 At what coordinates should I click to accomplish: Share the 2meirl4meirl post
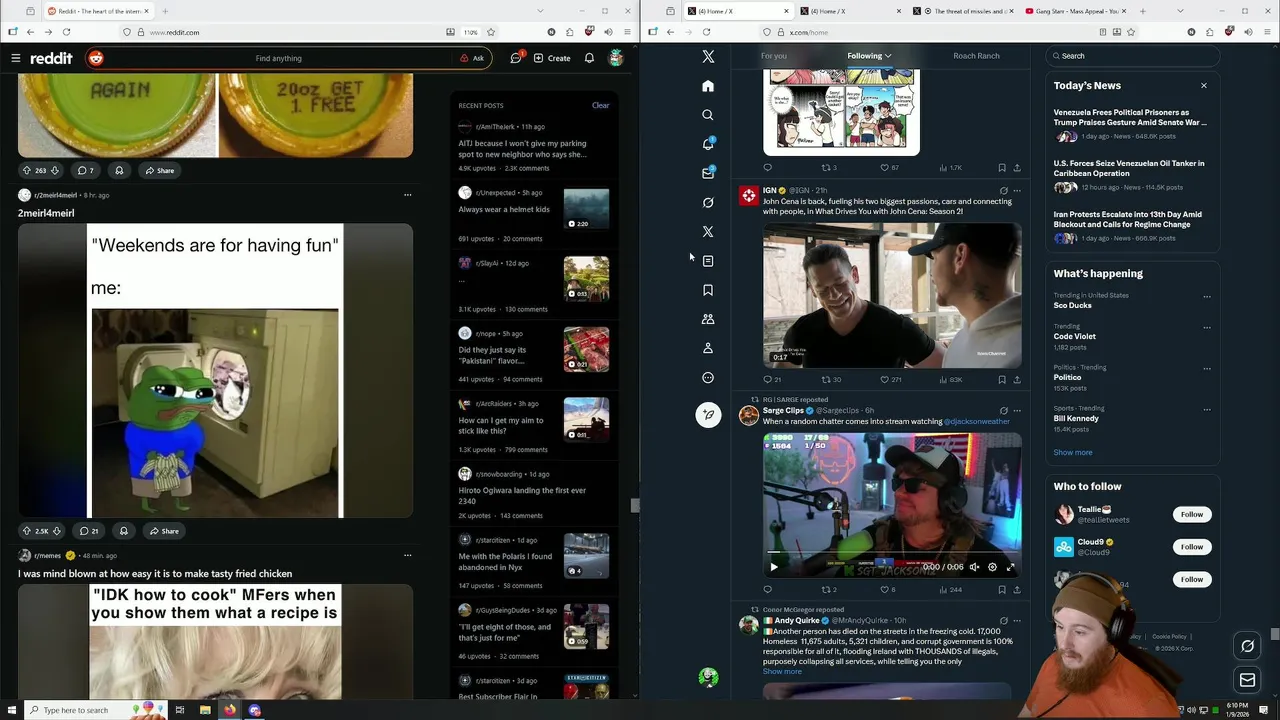[x=162, y=531]
